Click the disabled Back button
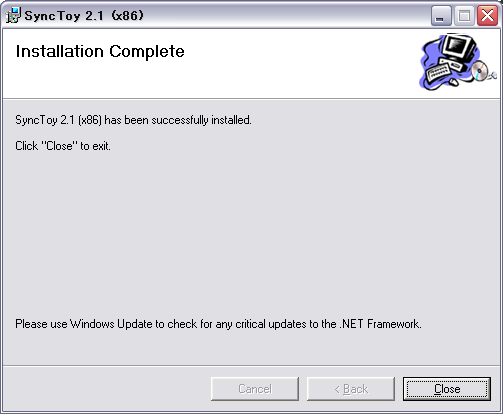This screenshot has height=414, width=503. click(351, 389)
